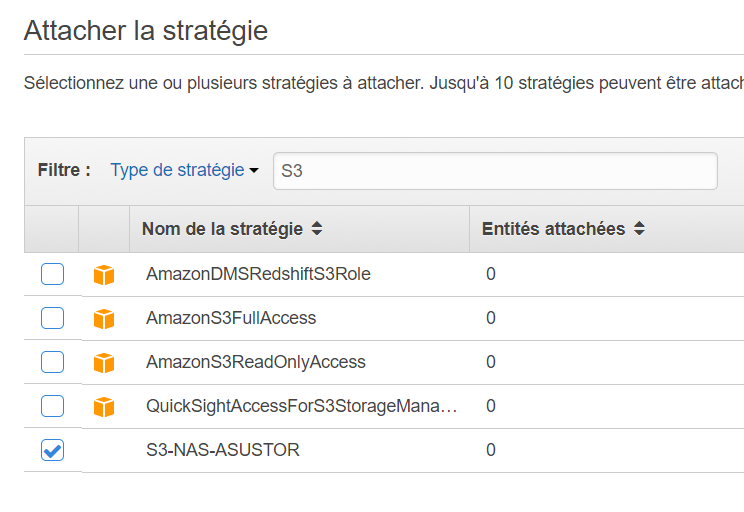Open the AmazonS3FullAccess policy name
The width and height of the screenshot is (744, 512).
point(231,318)
